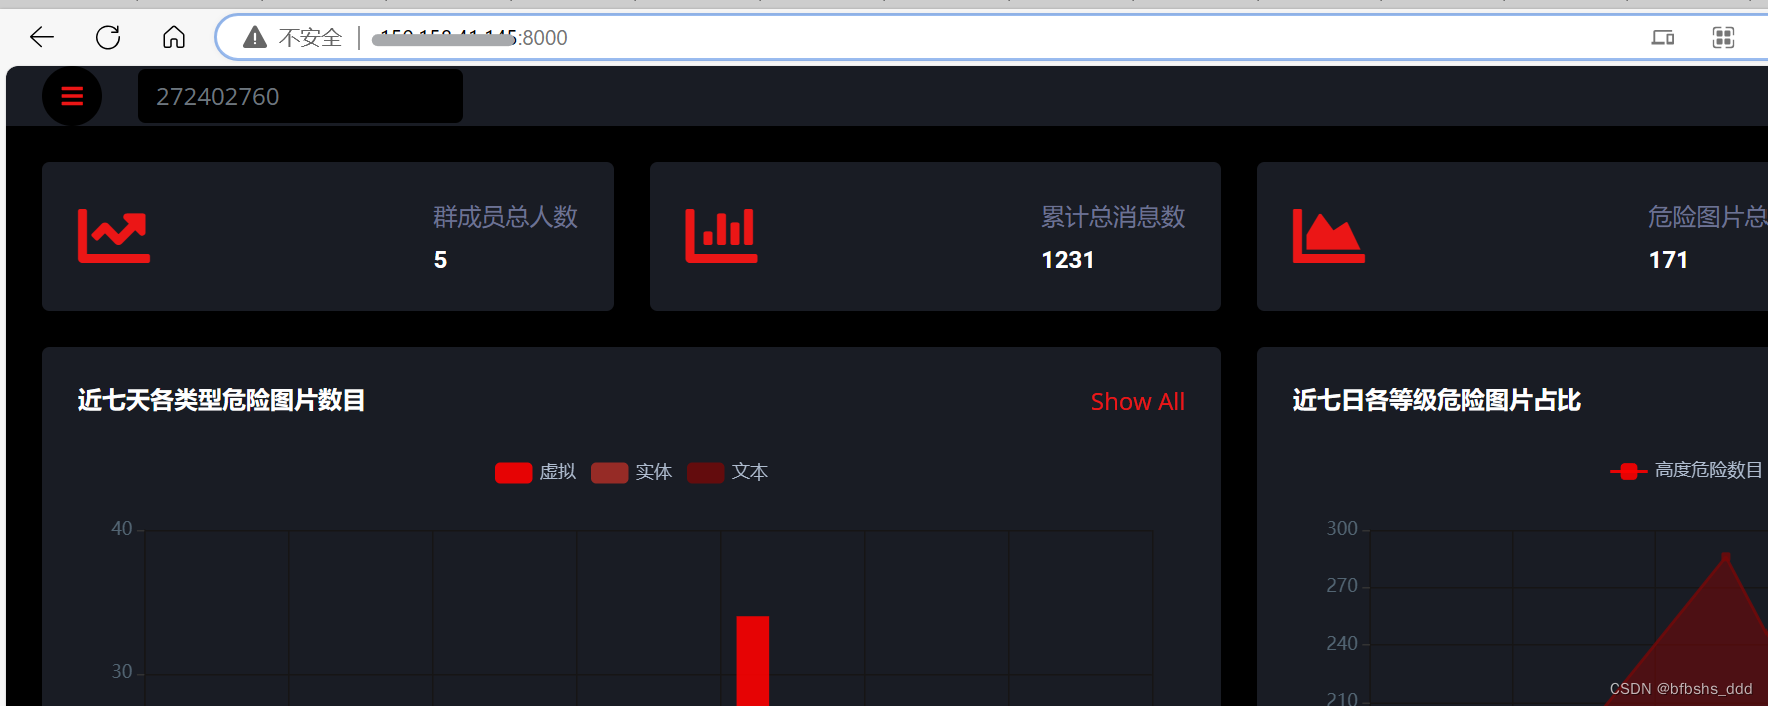Click the 40 axis label on bar chart
This screenshot has height=706, width=1768.
point(121,528)
